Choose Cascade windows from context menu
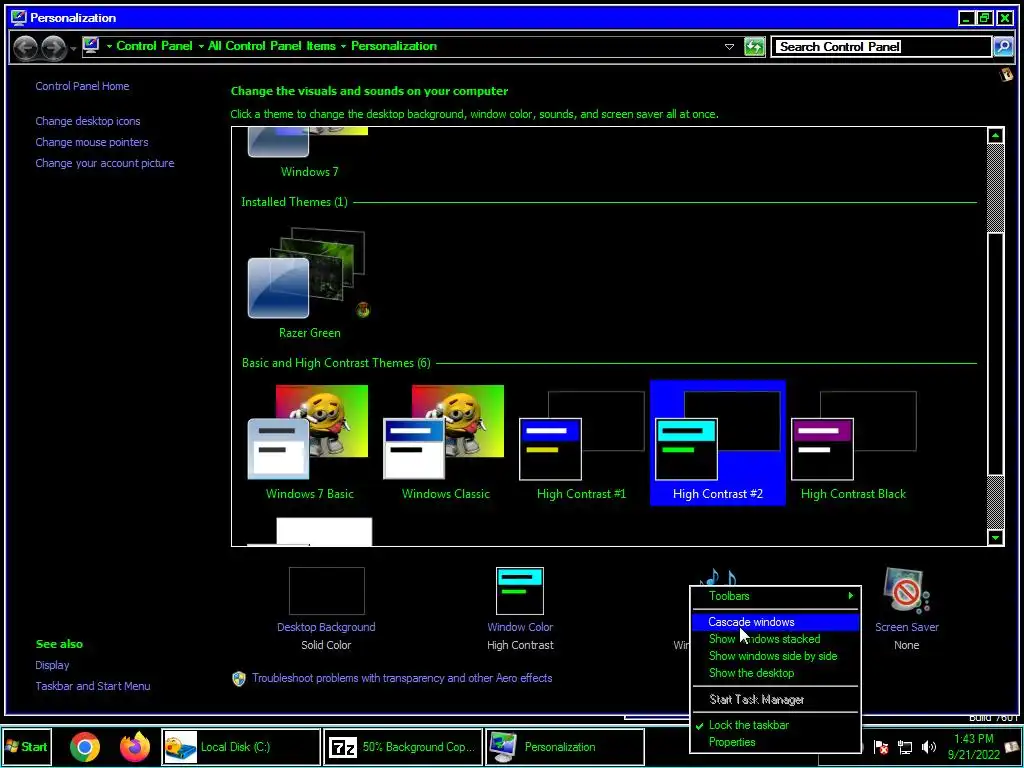Image resolution: width=1024 pixels, height=768 pixels. point(775,622)
